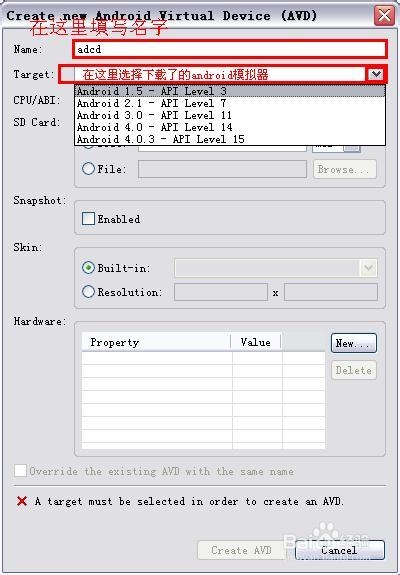Select the Resolution radio button
Viewport: 400px width, 575px height.
coord(88,292)
